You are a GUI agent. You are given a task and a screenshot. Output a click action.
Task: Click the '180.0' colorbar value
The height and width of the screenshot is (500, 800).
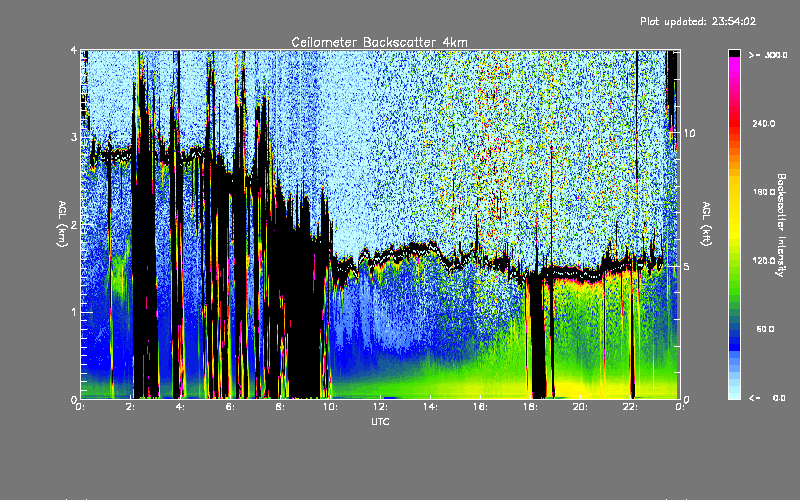(x=764, y=192)
